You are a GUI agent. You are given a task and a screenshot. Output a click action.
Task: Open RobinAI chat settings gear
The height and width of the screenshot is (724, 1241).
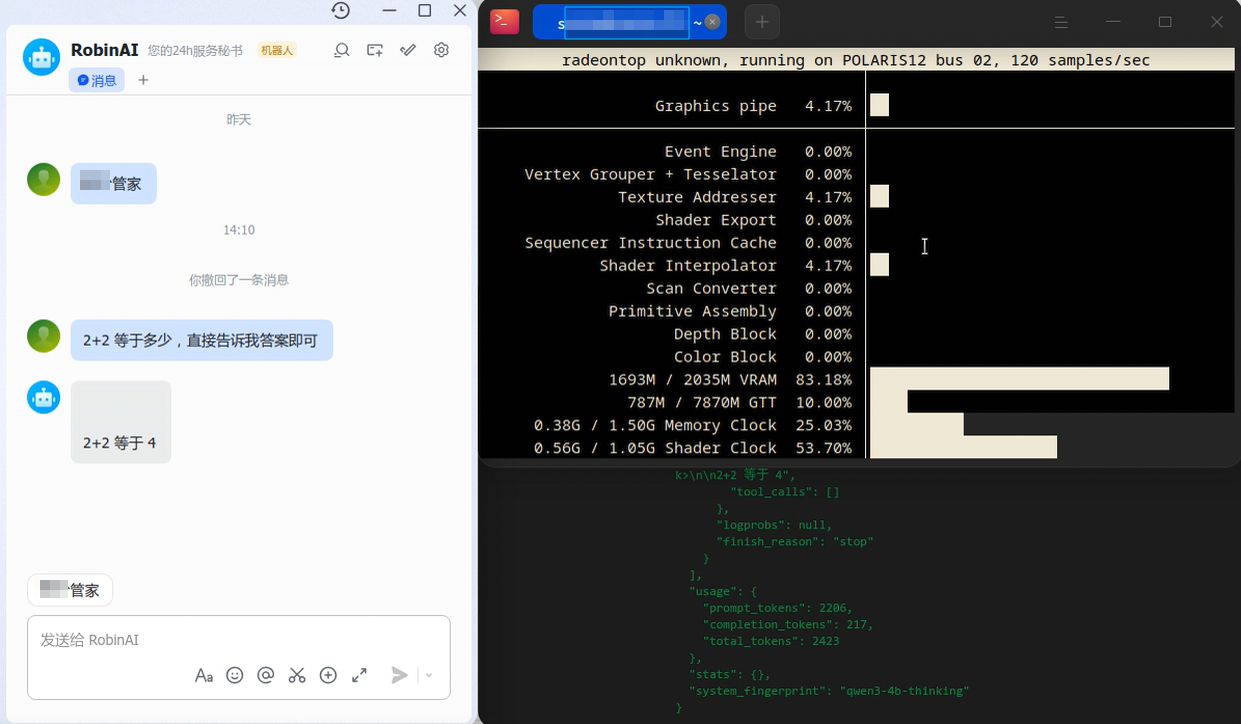[x=441, y=50]
